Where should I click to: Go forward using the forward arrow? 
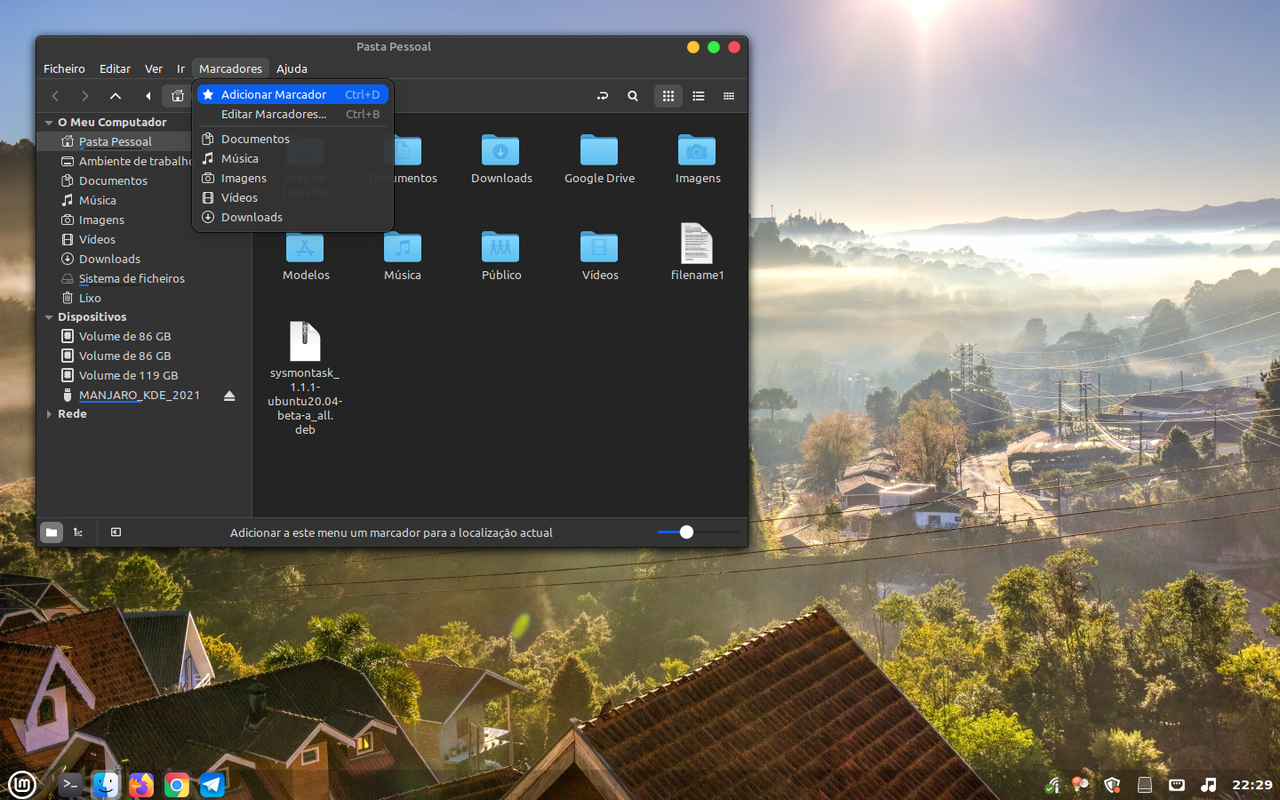point(85,96)
